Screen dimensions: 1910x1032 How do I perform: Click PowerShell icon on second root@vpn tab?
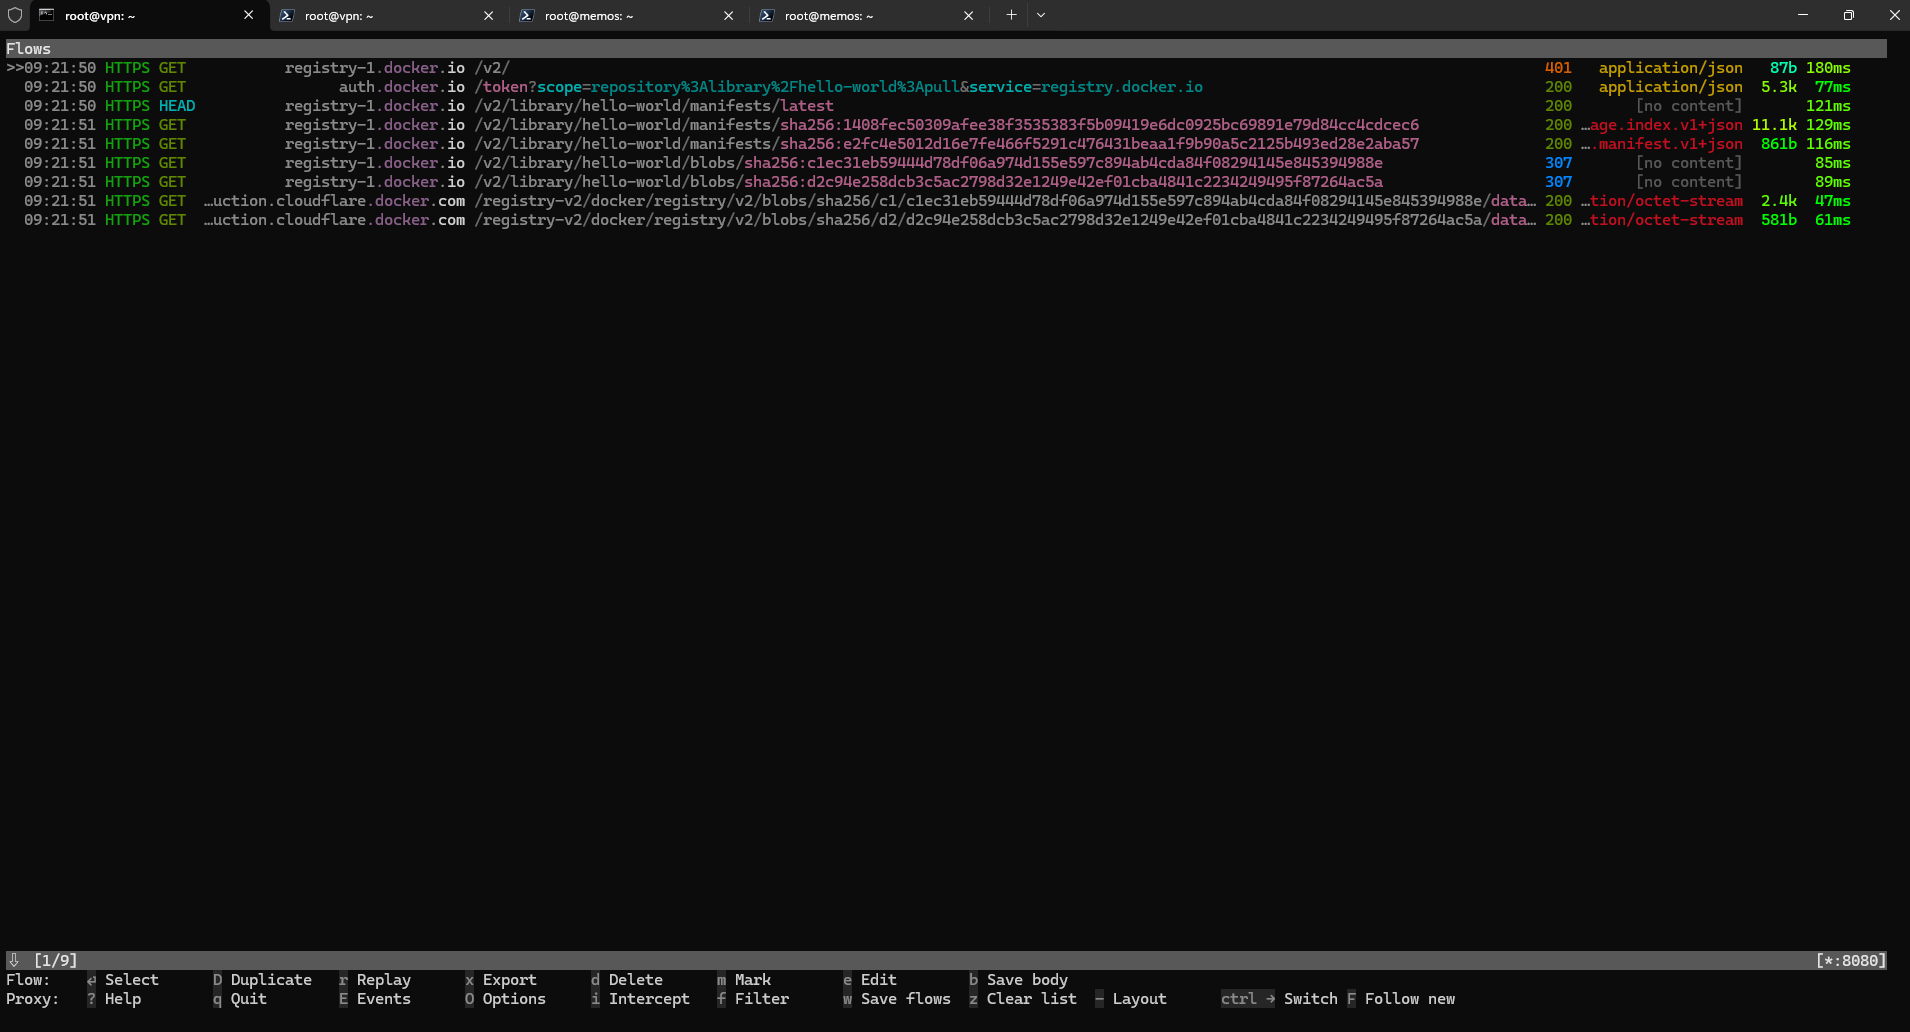[x=286, y=15]
